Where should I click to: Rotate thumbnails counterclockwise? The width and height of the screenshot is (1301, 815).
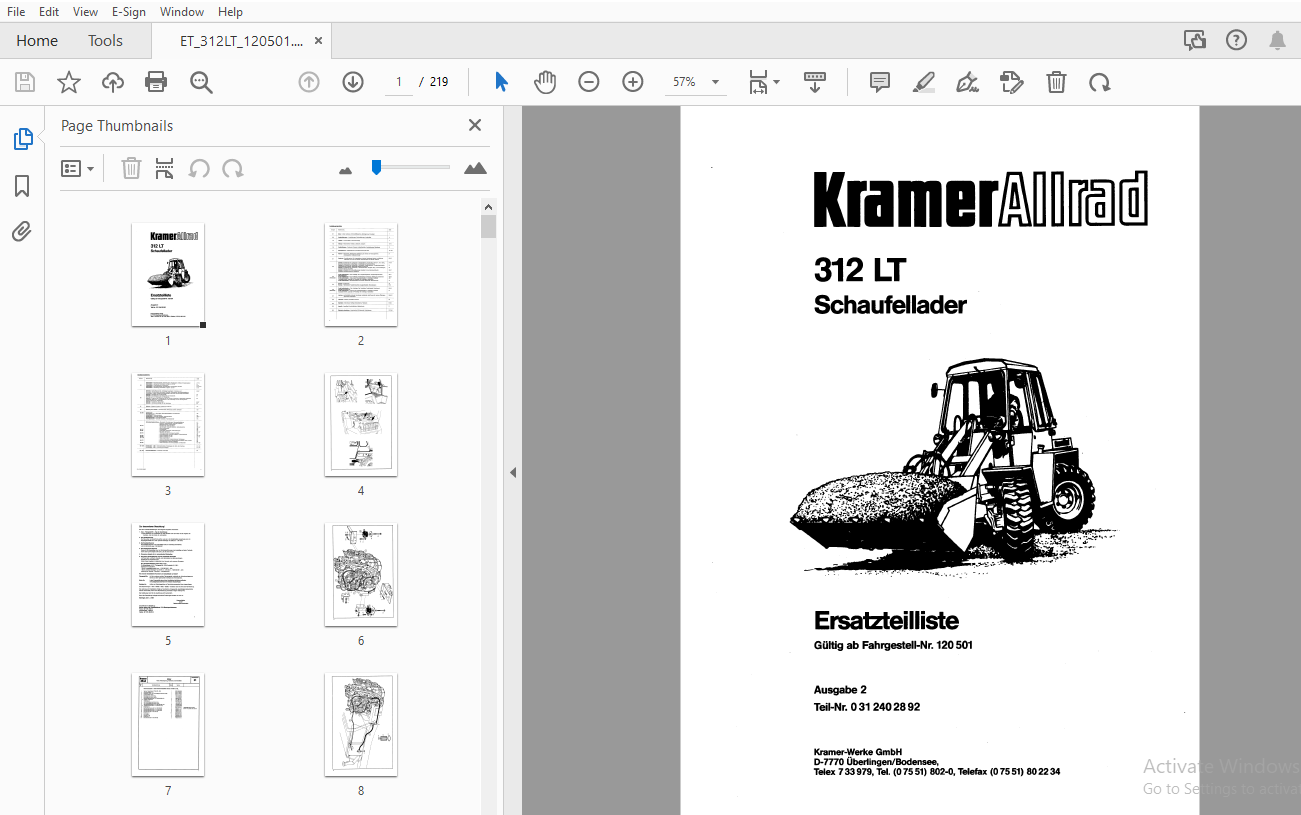pyautogui.click(x=199, y=168)
